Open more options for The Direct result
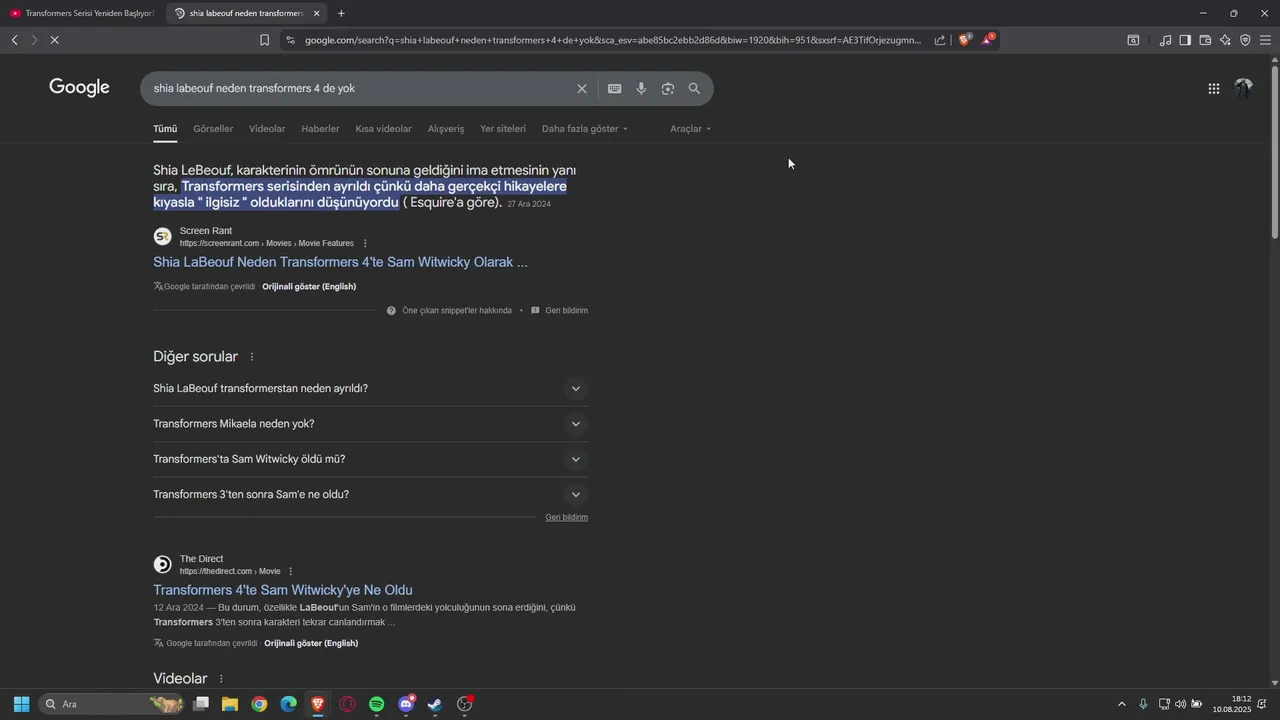The image size is (1280, 720). 291,571
